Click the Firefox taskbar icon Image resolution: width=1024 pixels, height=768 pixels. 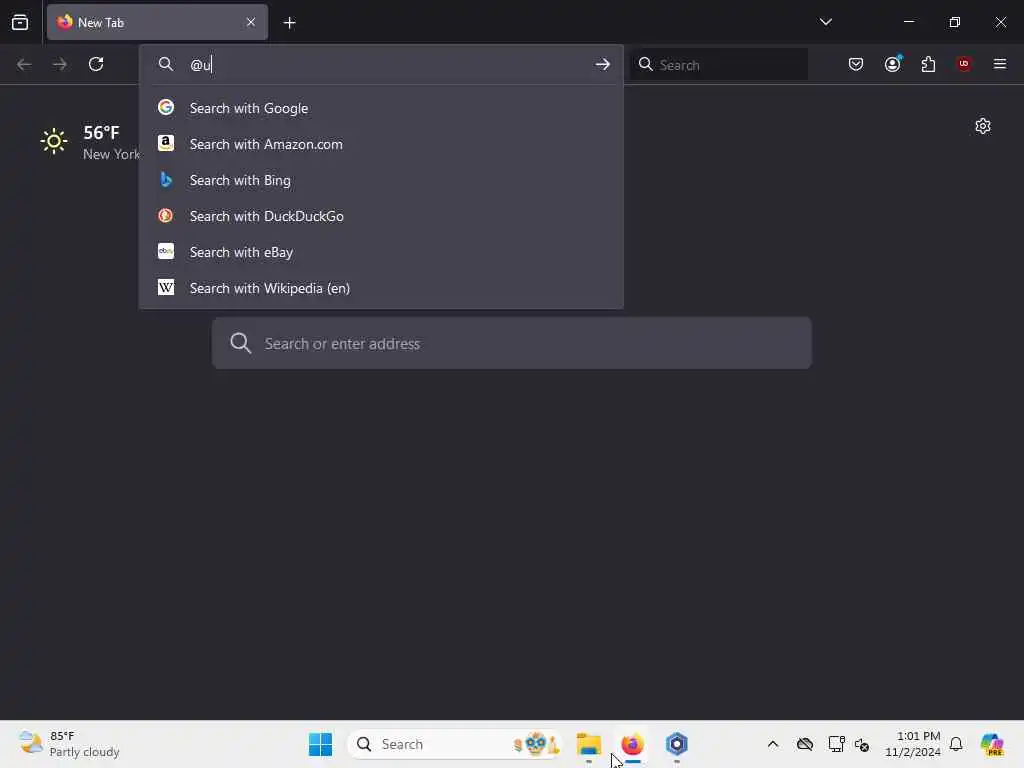point(632,744)
